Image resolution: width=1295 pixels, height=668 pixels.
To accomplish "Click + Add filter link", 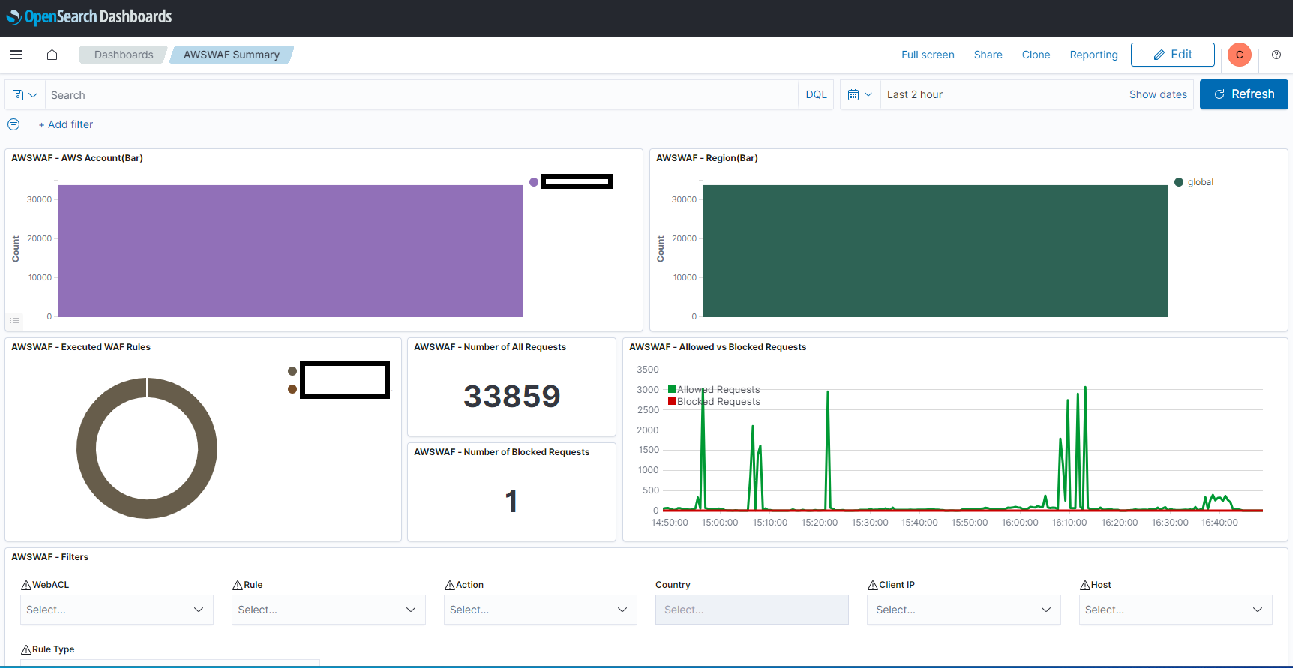I will point(66,124).
